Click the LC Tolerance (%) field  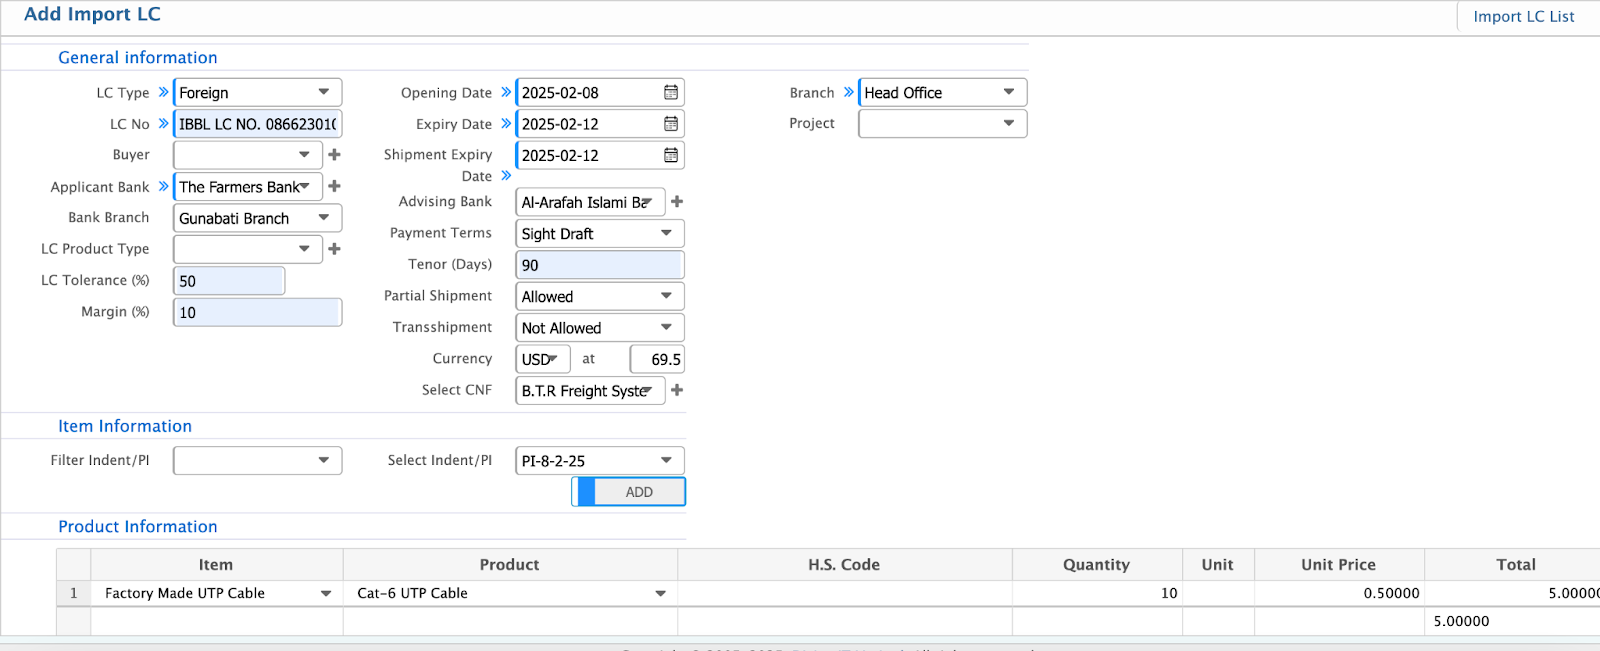click(229, 281)
